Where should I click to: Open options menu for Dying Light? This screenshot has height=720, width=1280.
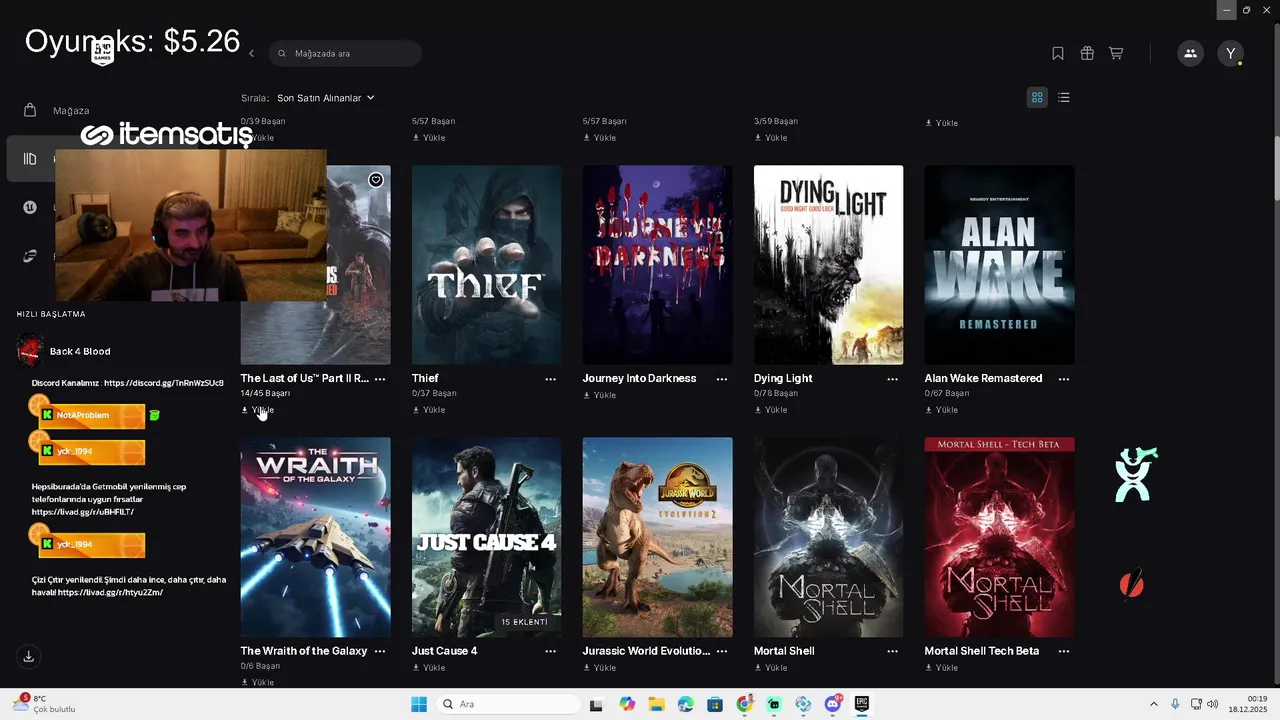893,379
